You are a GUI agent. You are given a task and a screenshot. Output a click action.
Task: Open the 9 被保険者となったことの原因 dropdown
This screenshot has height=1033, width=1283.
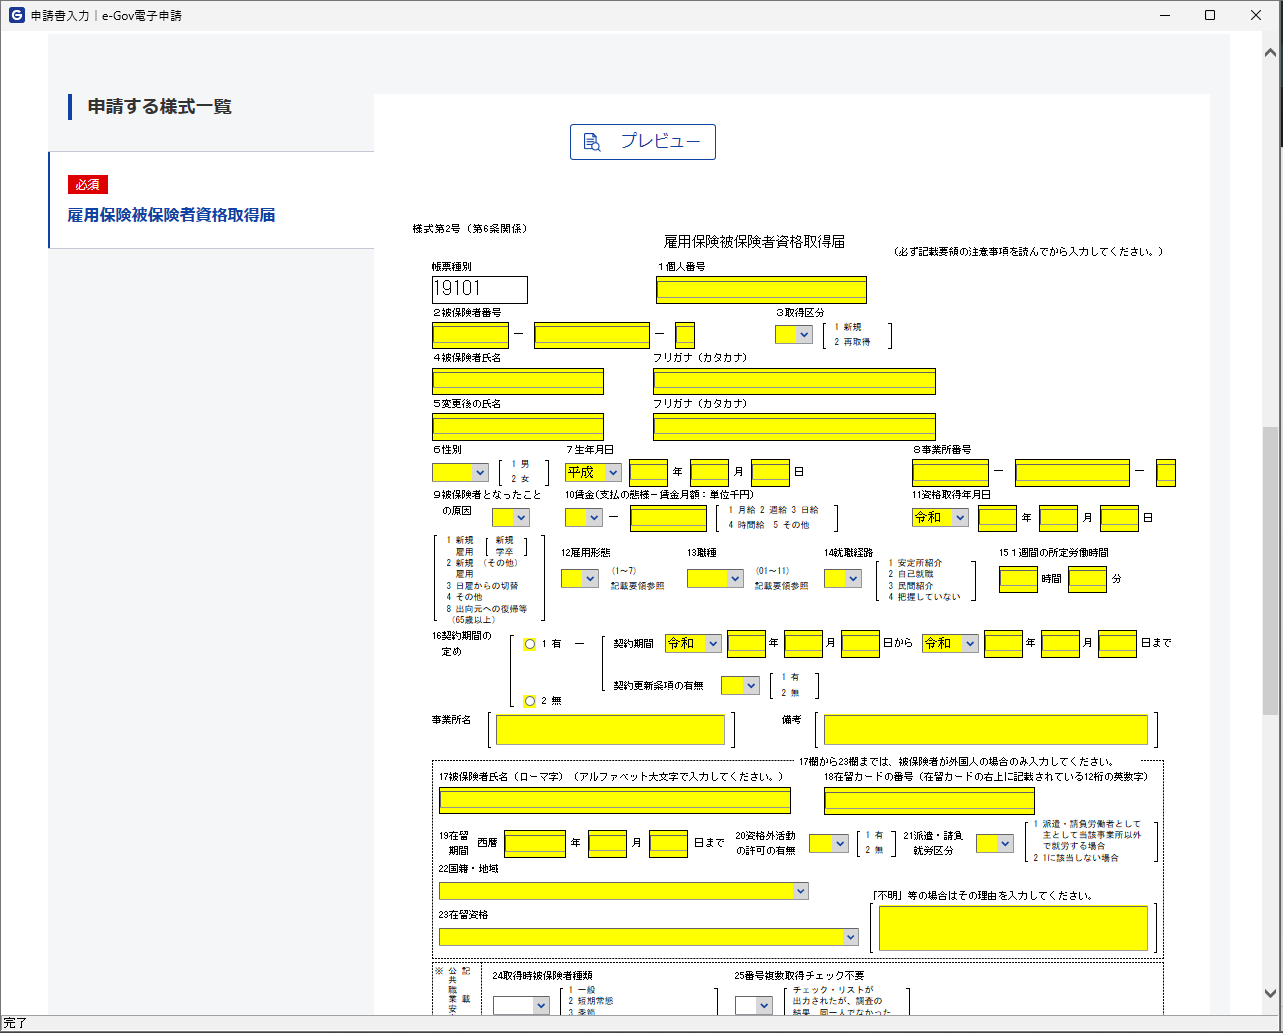pyautogui.click(x=511, y=517)
